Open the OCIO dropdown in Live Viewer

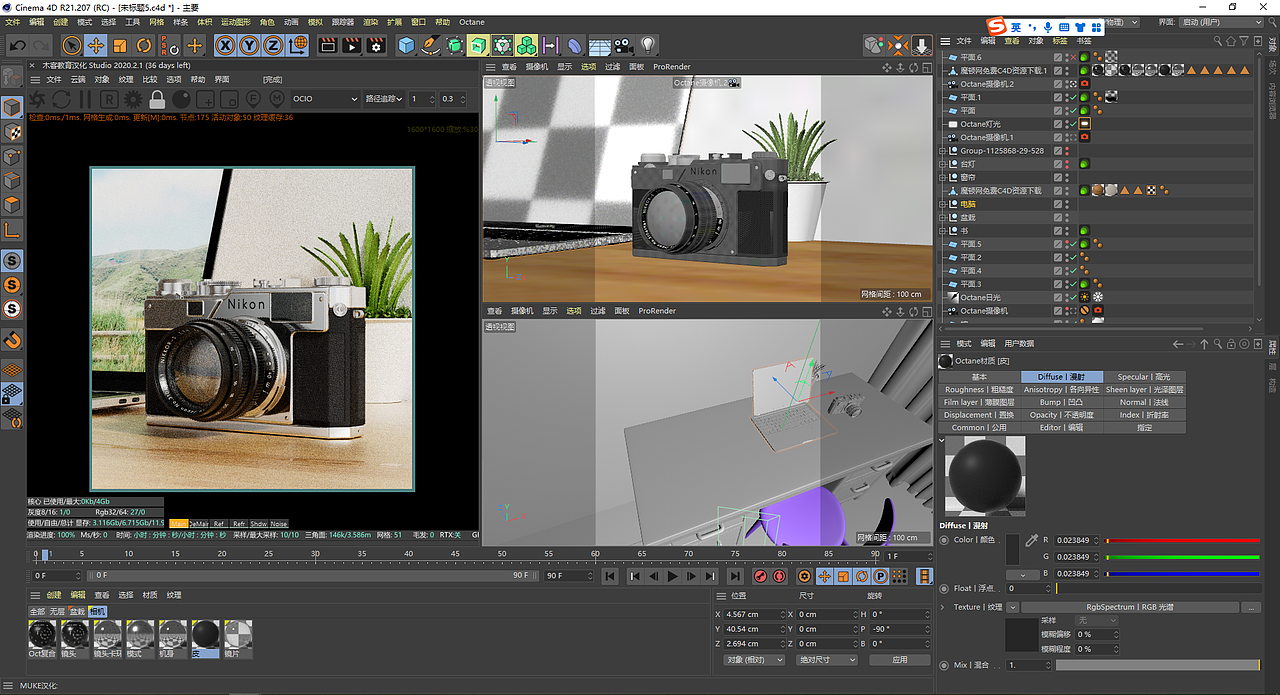pos(325,99)
